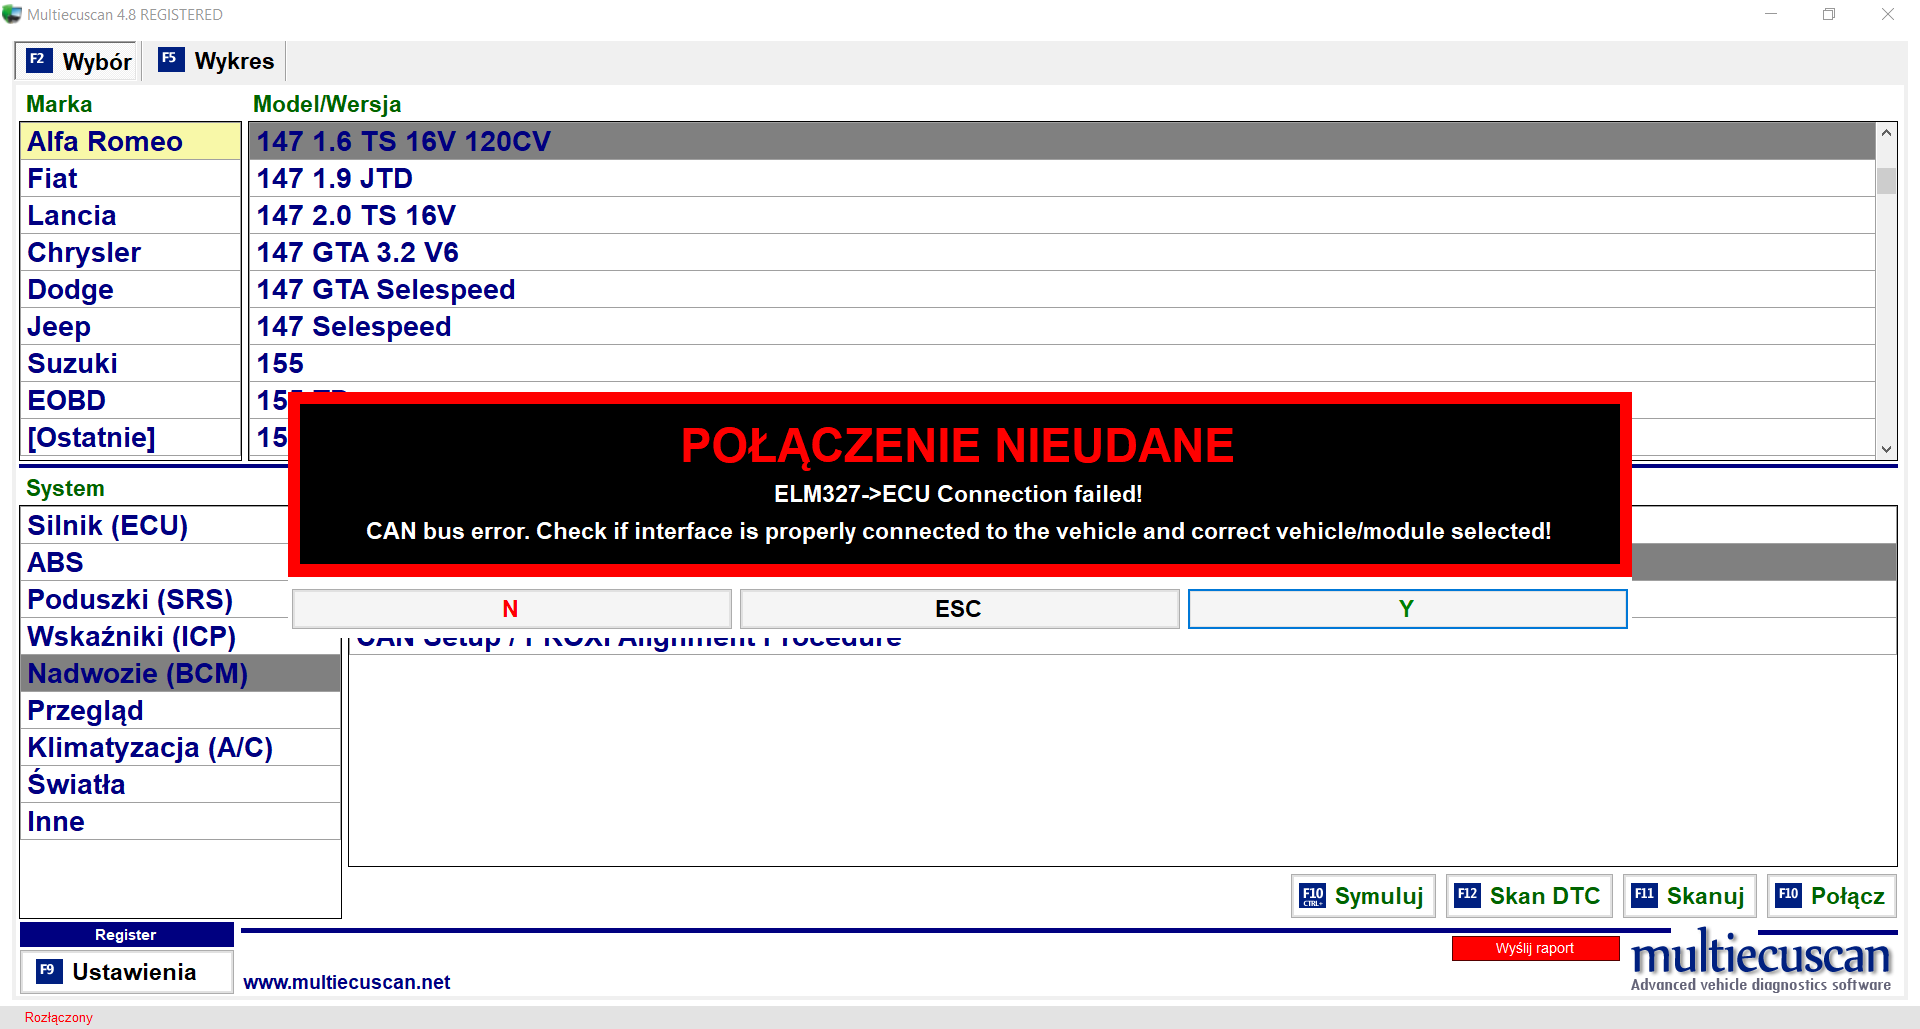This screenshot has height=1029, width=1920.
Task: Choose Klimatyzacja (A/C) system
Action: click(150, 748)
